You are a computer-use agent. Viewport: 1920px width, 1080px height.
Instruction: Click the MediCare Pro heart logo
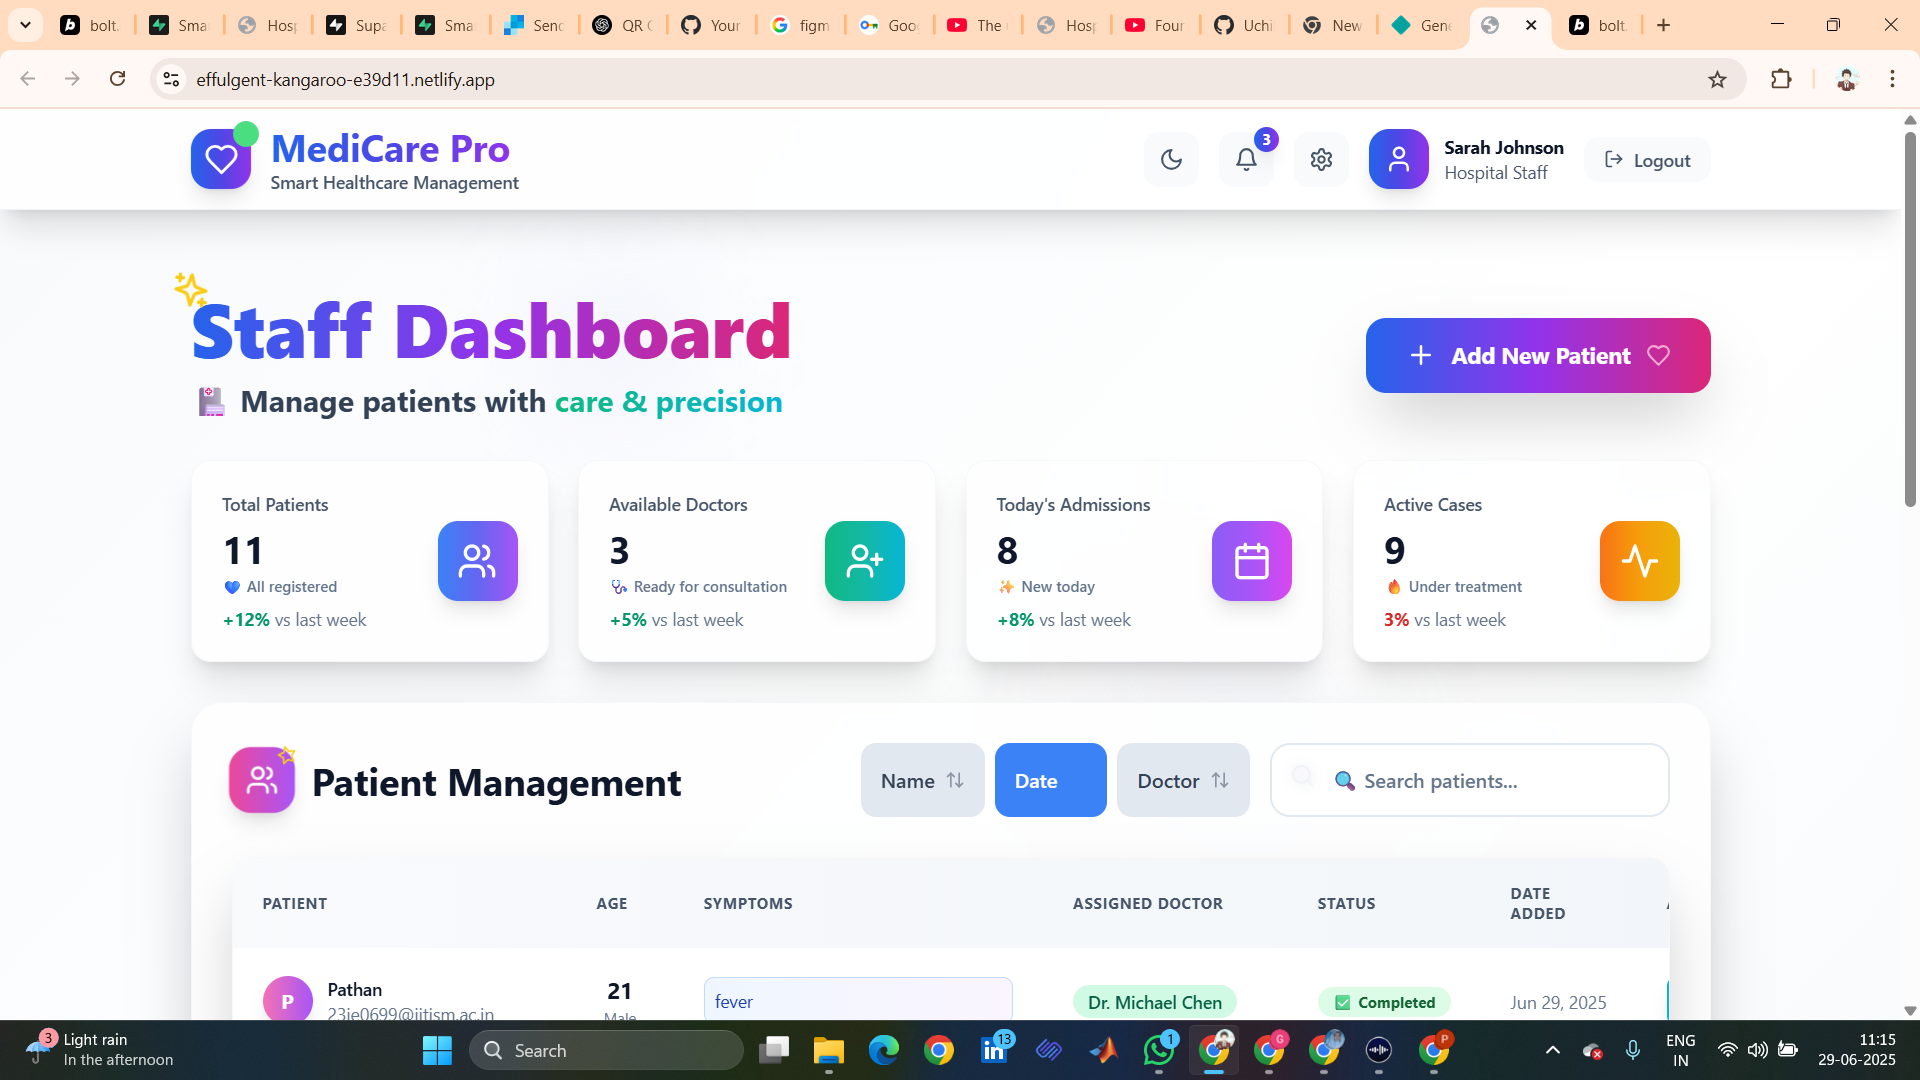point(221,159)
